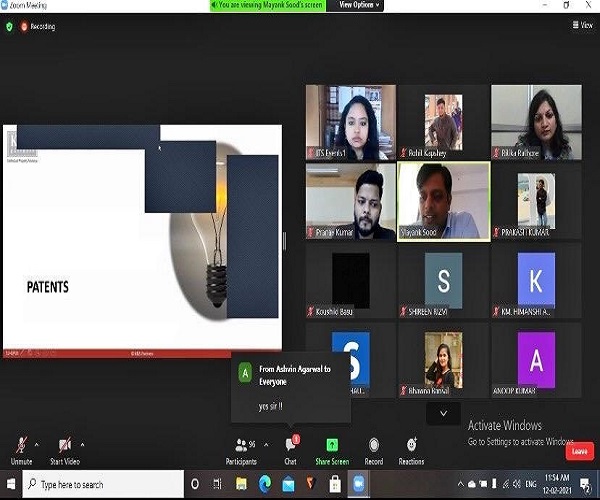The width and height of the screenshot is (600, 500).
Task: Click the green encryption shield icon
Action: point(9,26)
